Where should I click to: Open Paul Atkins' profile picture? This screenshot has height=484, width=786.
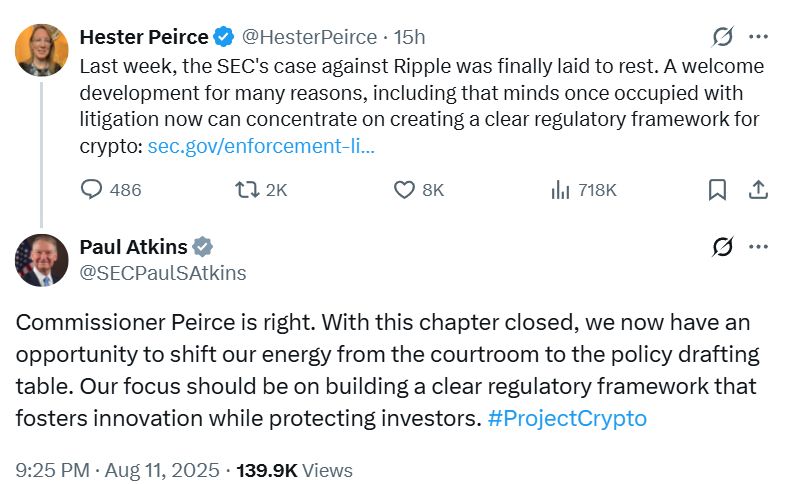[x=41, y=259]
